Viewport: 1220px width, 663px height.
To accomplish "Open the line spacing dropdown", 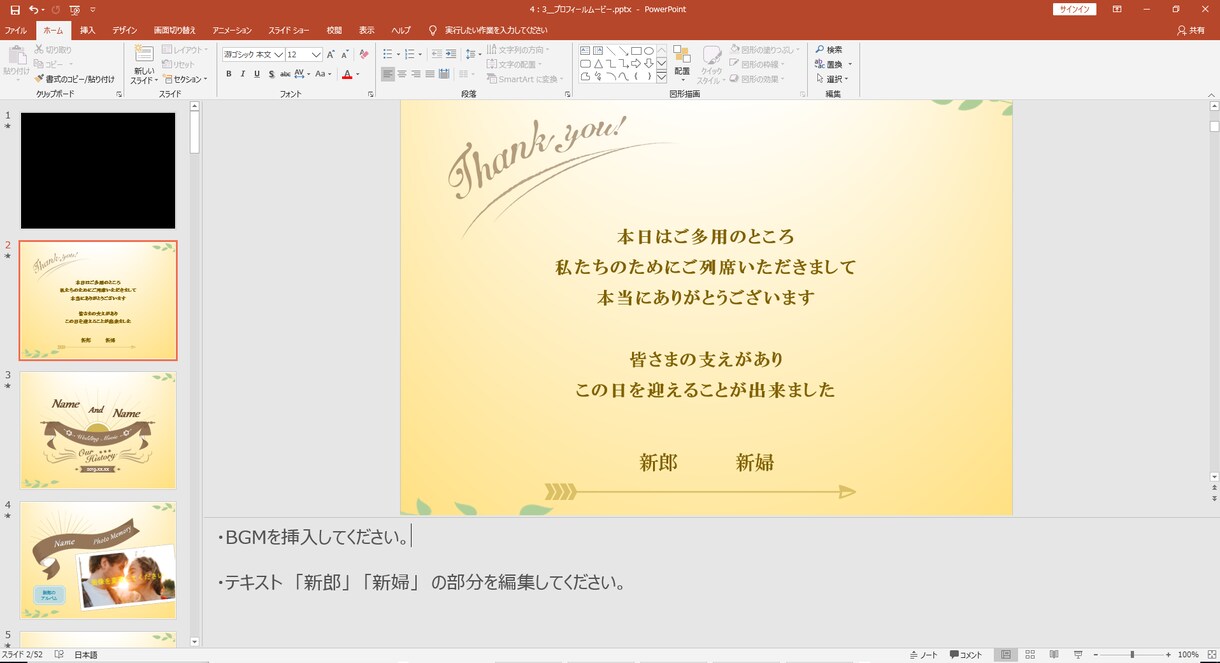I will click(x=473, y=54).
